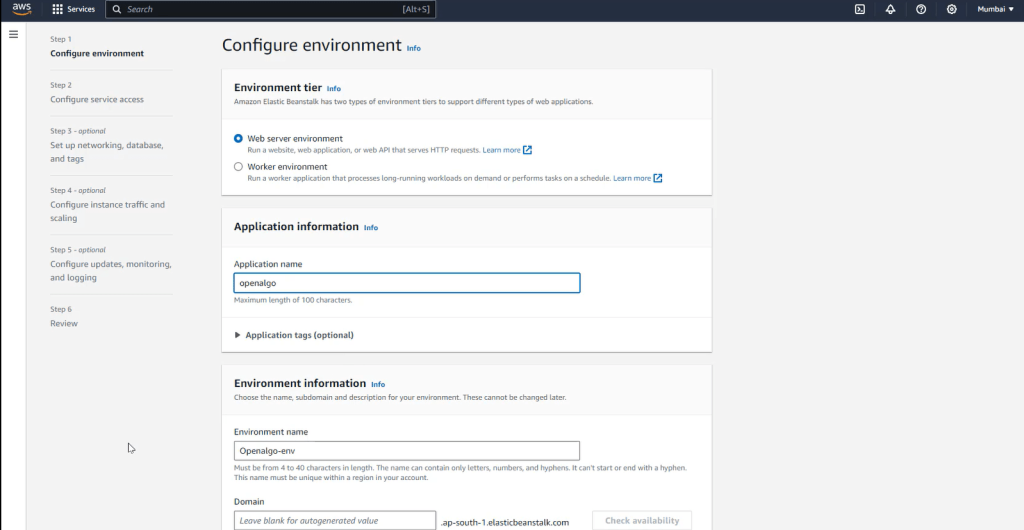Click the Check availability button
Viewport: 1024px width, 530px height.
[641, 520]
